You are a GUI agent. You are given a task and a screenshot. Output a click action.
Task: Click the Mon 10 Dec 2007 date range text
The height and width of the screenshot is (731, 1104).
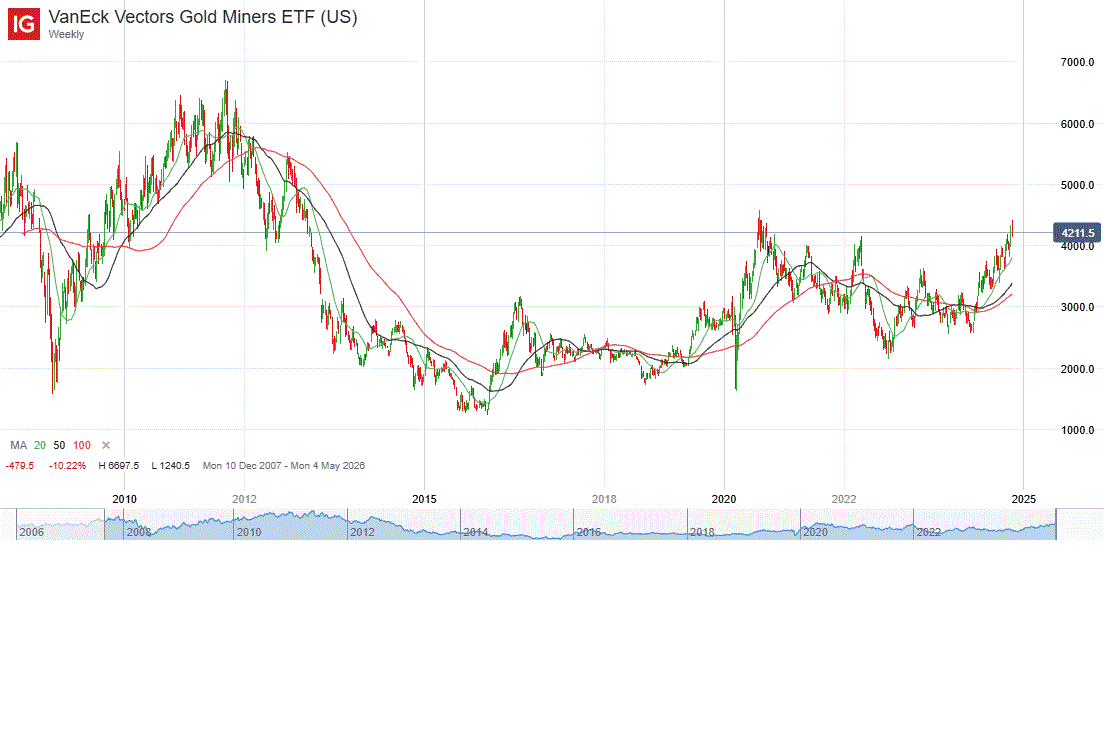coord(284,466)
